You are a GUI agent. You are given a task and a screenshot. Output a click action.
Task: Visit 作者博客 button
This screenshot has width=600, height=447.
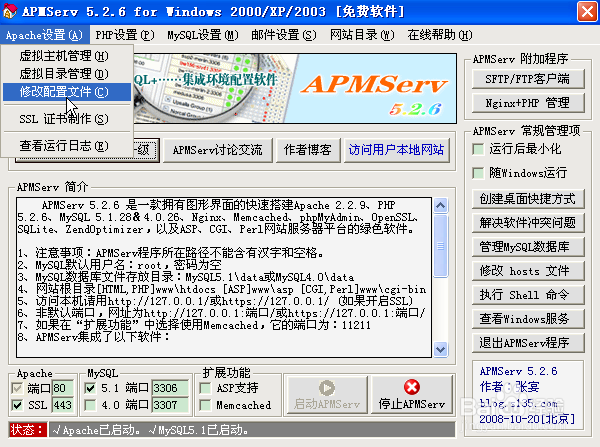(308, 150)
